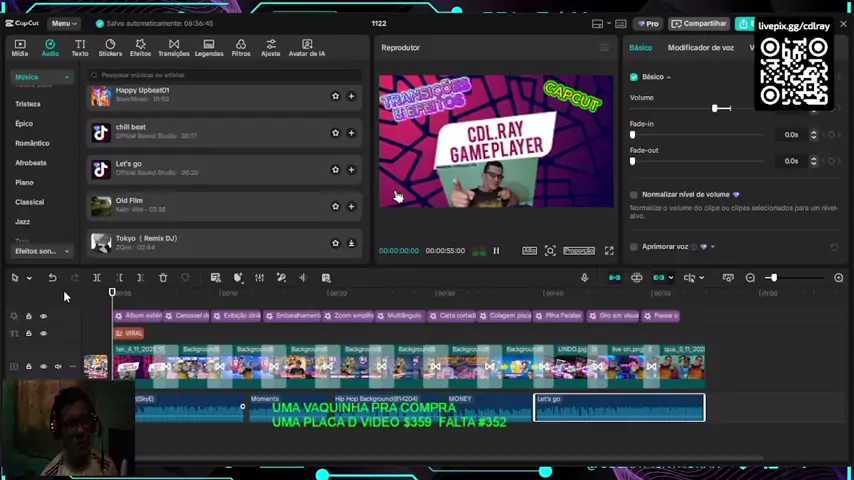The width and height of the screenshot is (854, 480).
Task: Open the Stickers panel
Action: coord(110,47)
